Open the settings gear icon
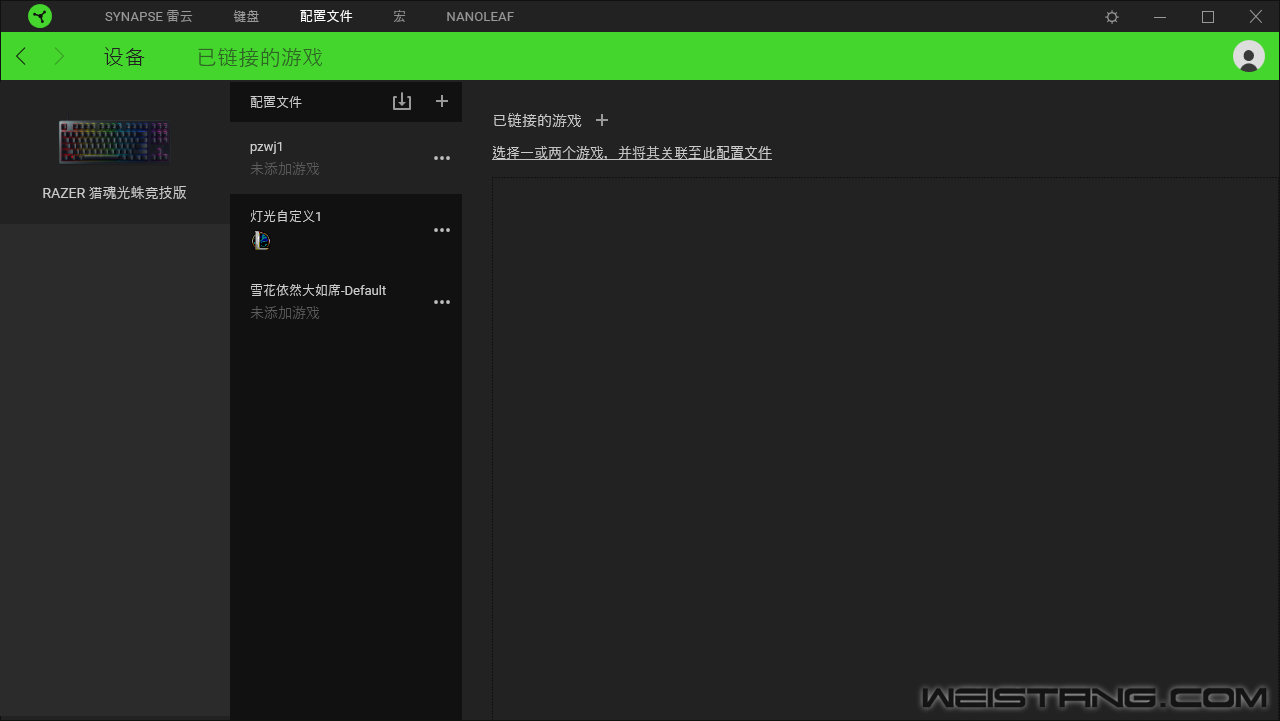This screenshot has height=721, width=1280. (1112, 17)
